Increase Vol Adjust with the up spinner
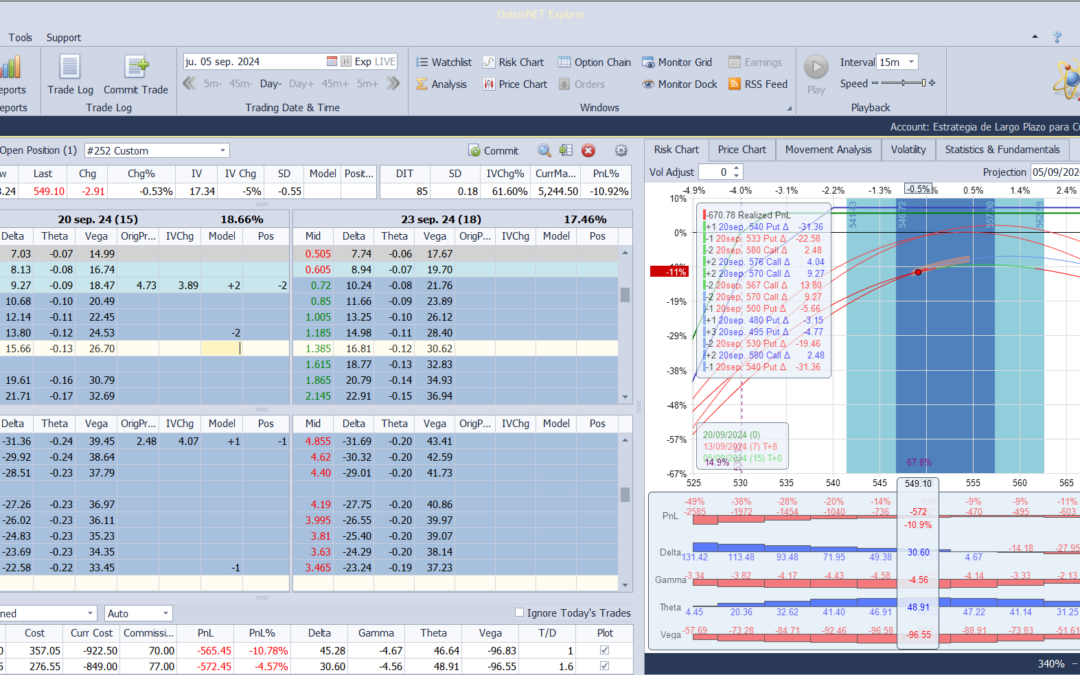Image resolution: width=1080 pixels, height=675 pixels. pos(736,168)
